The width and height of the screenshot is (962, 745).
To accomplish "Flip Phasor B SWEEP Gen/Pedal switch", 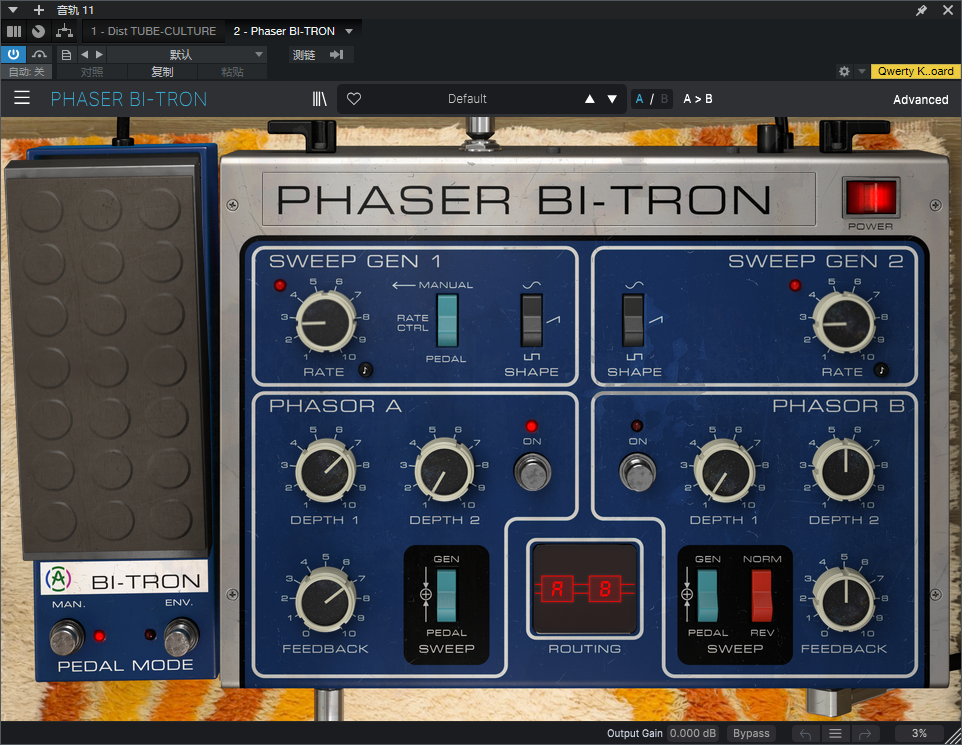I will pos(707,595).
